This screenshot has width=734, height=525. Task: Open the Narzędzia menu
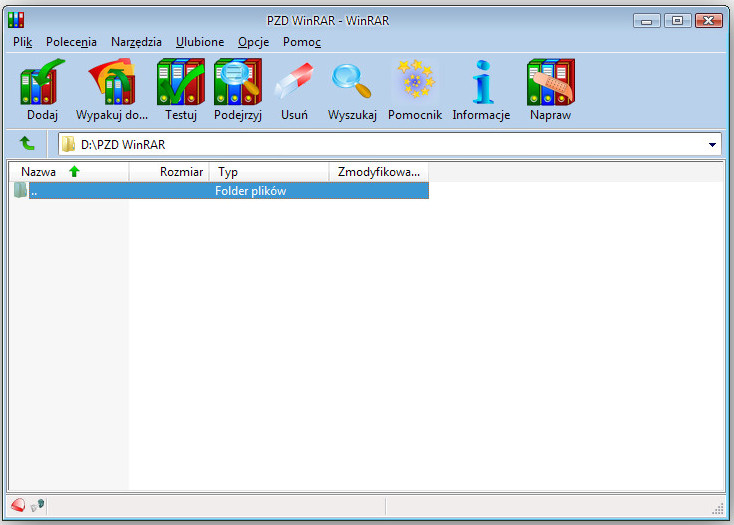(136, 42)
